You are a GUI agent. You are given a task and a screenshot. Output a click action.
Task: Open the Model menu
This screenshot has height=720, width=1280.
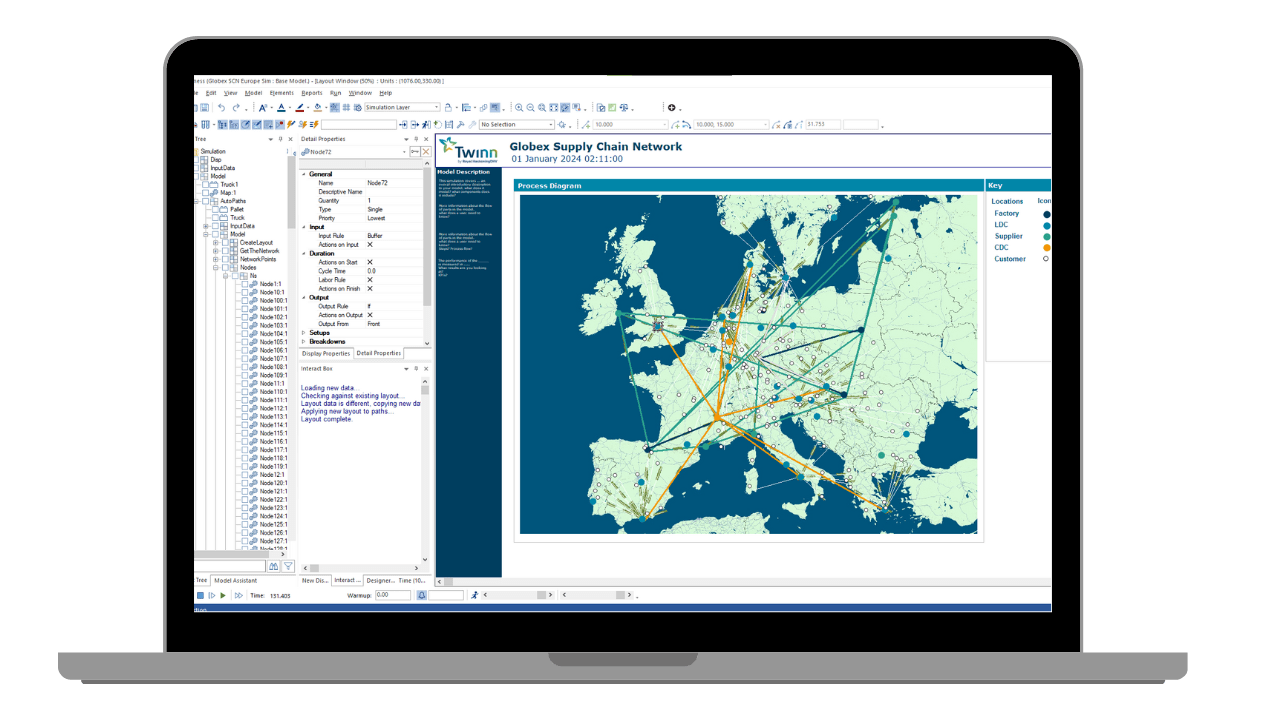(253, 92)
